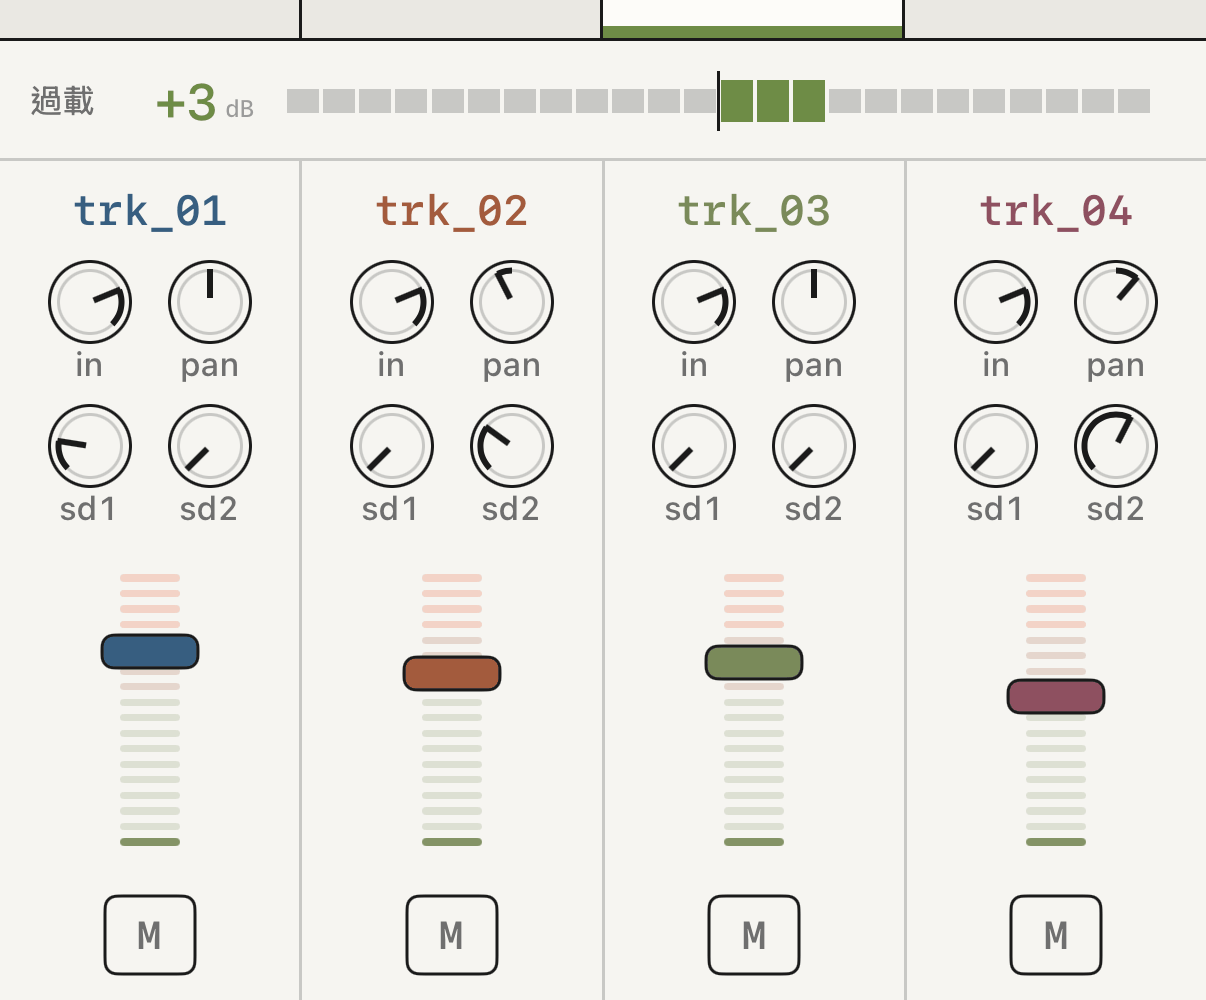Screen dimensions: 1206x1000
Task: Select the trk_04 sd1 knob
Action: (996, 446)
